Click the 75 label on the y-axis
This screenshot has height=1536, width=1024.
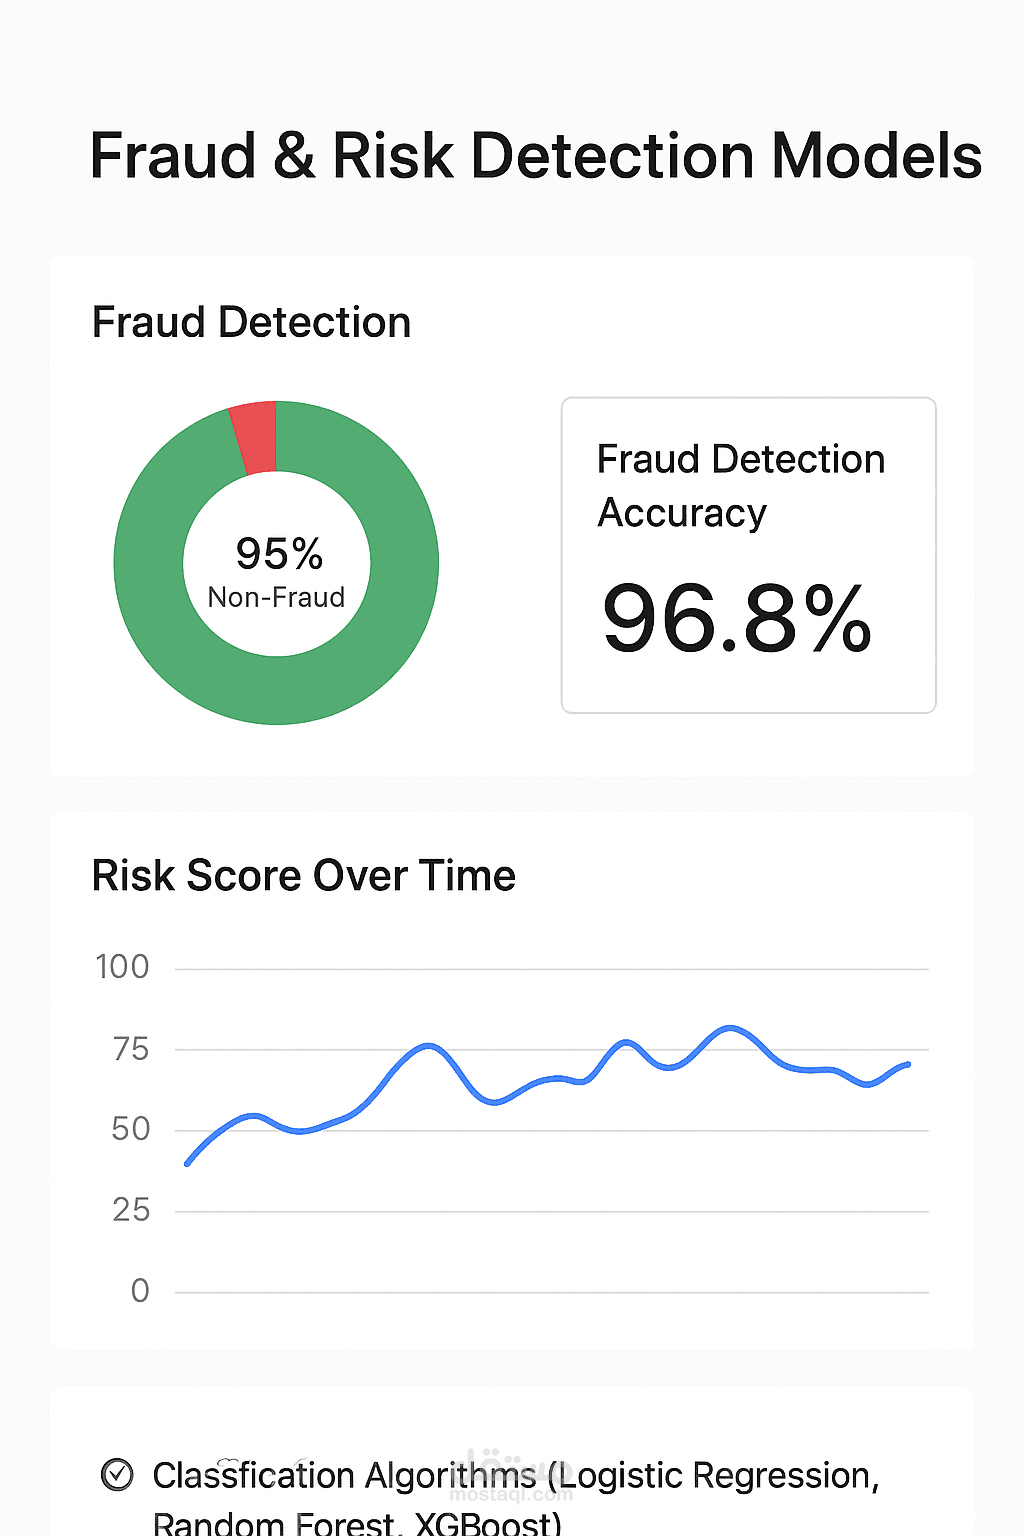click(x=131, y=1049)
